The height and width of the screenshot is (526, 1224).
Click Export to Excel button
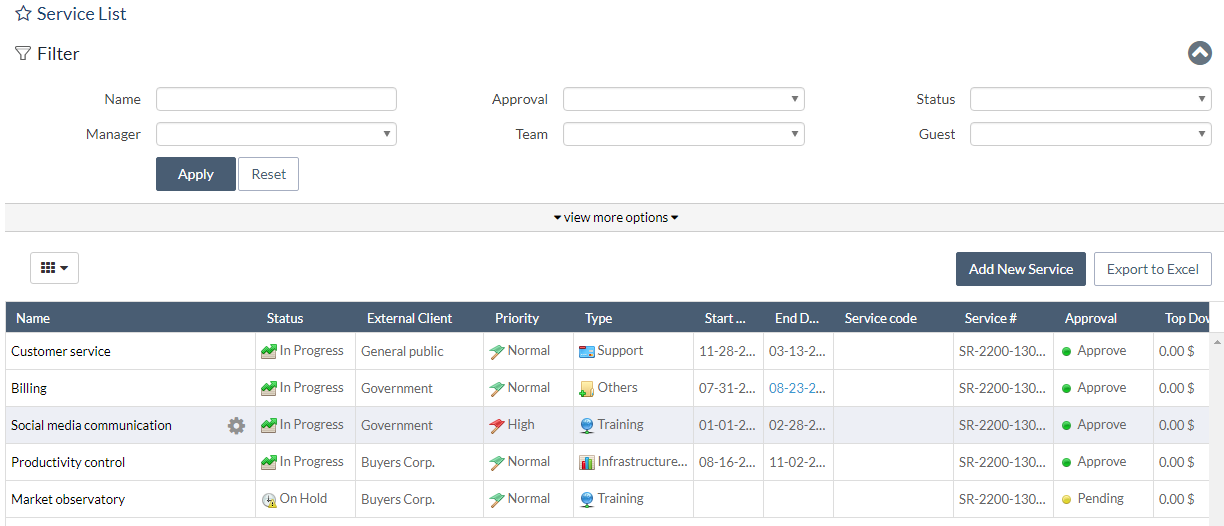tap(1153, 269)
